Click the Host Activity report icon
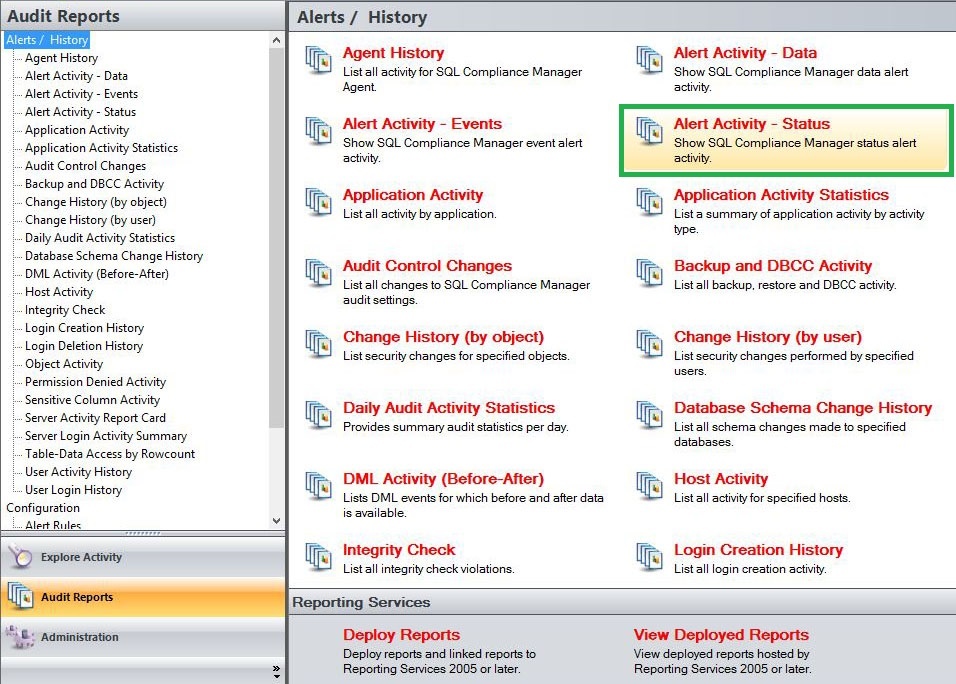 click(649, 486)
